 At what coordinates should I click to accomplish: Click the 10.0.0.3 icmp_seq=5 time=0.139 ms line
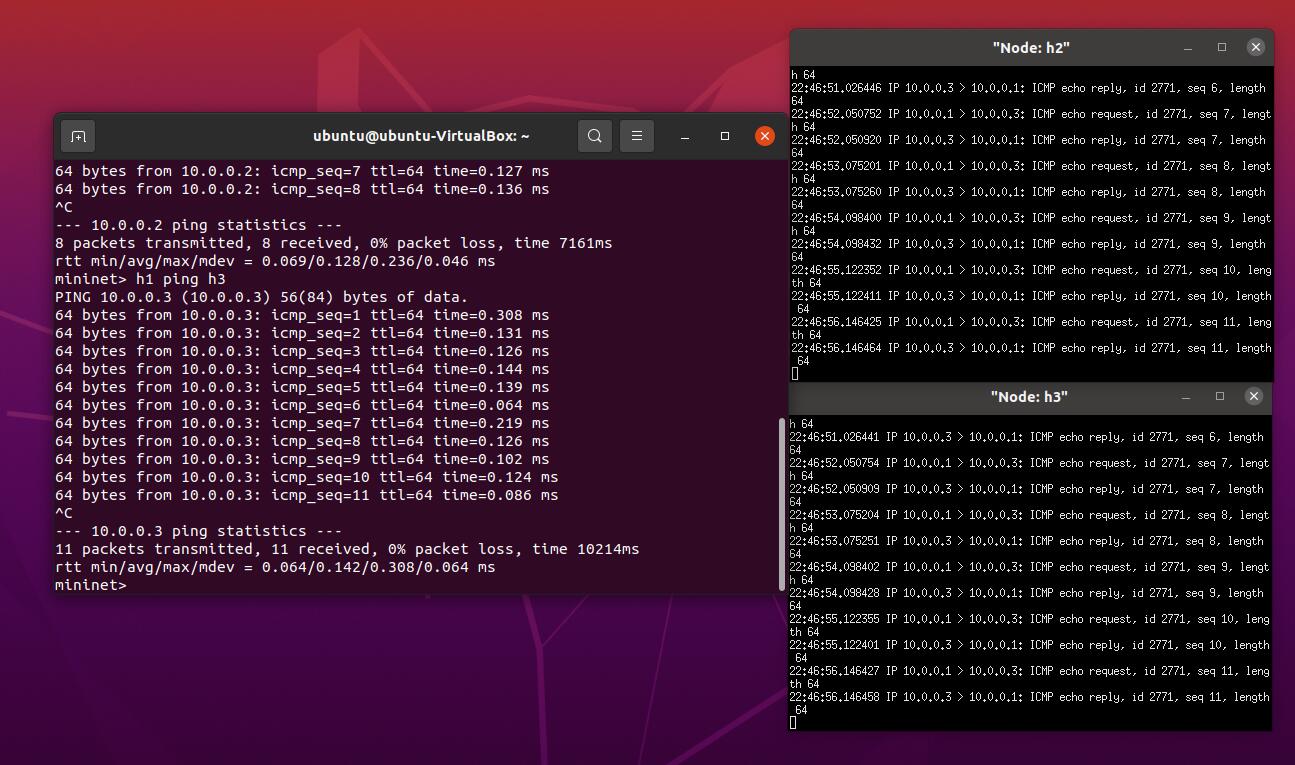coord(302,387)
